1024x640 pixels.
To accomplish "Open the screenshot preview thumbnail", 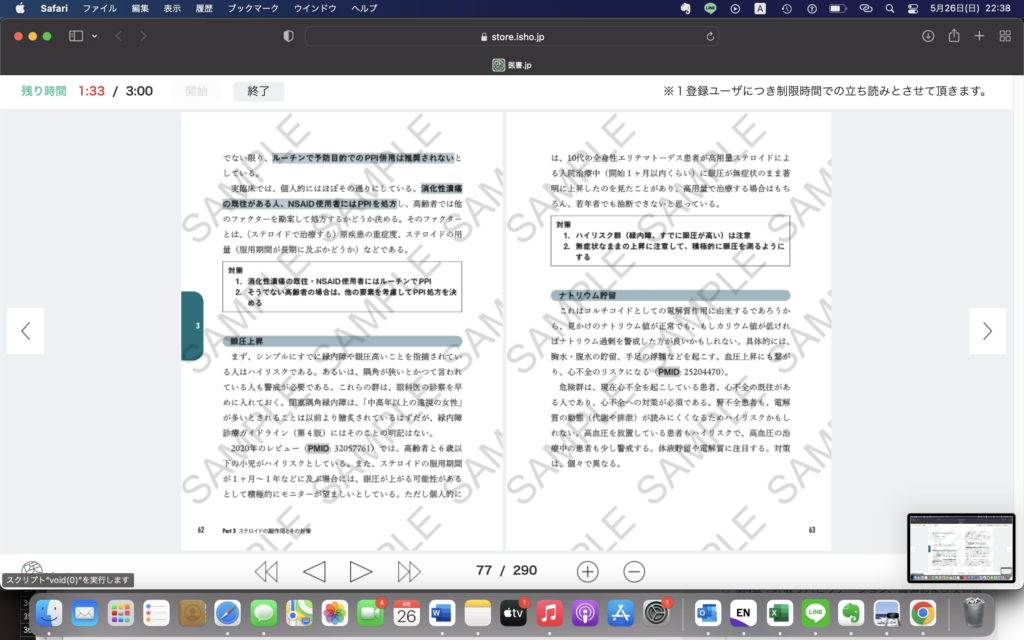I will pos(960,548).
